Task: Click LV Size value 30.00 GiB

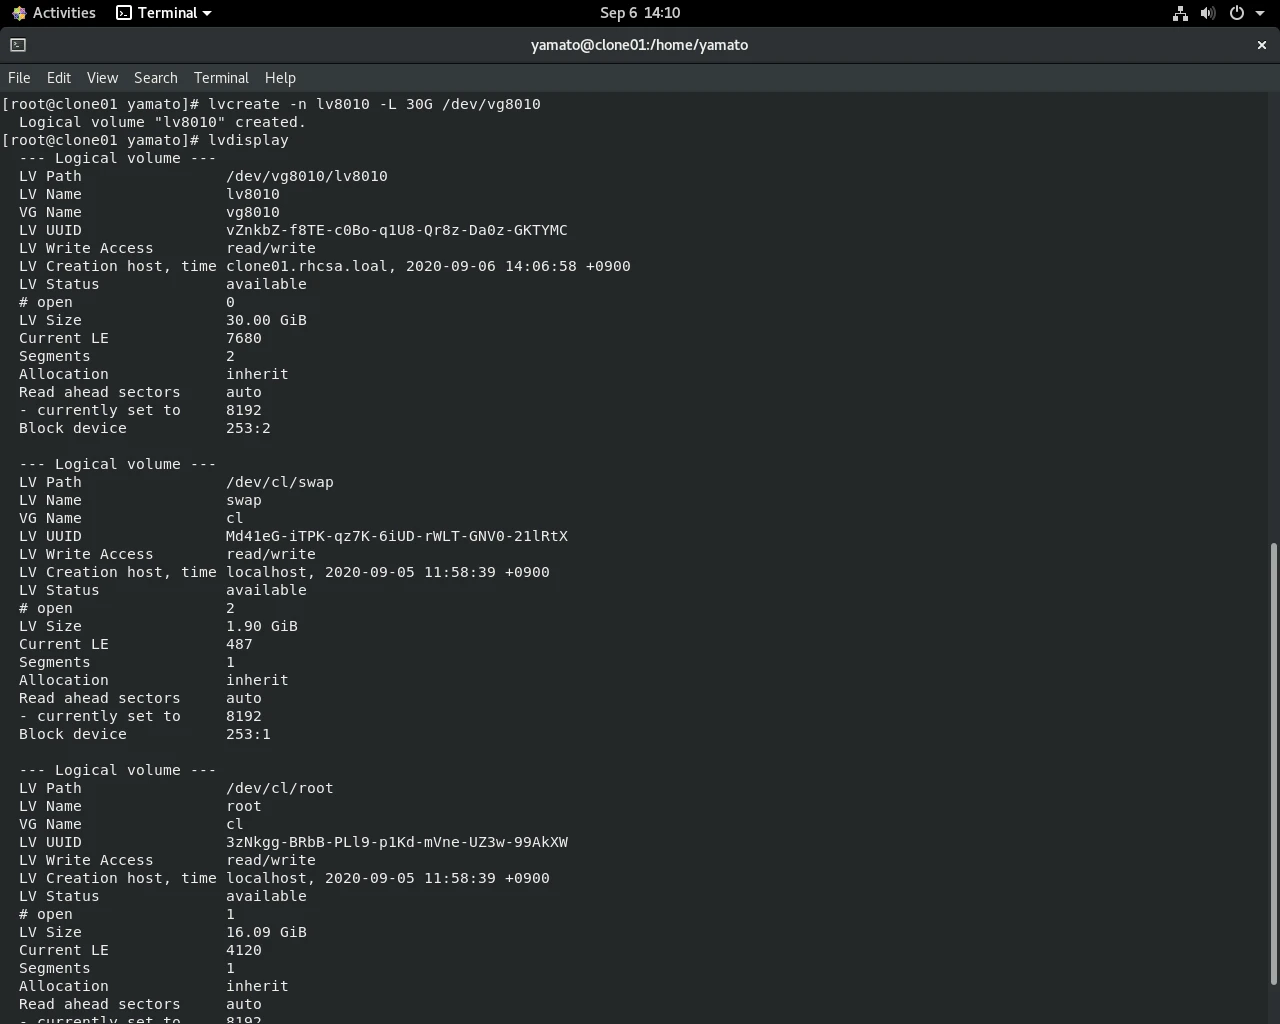Action: coord(266,320)
